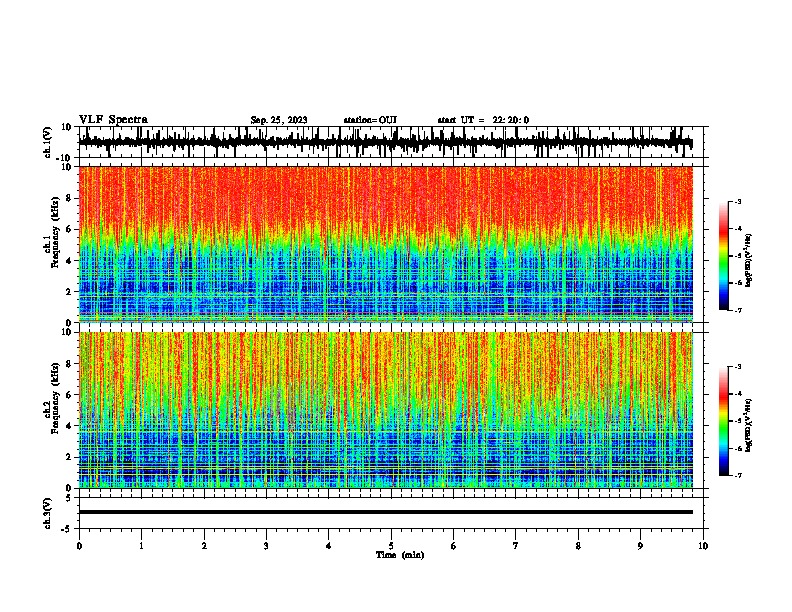Click the ch.1 spectrogram red high-frequency region
This screenshot has width=792, height=612.
pos(385,197)
